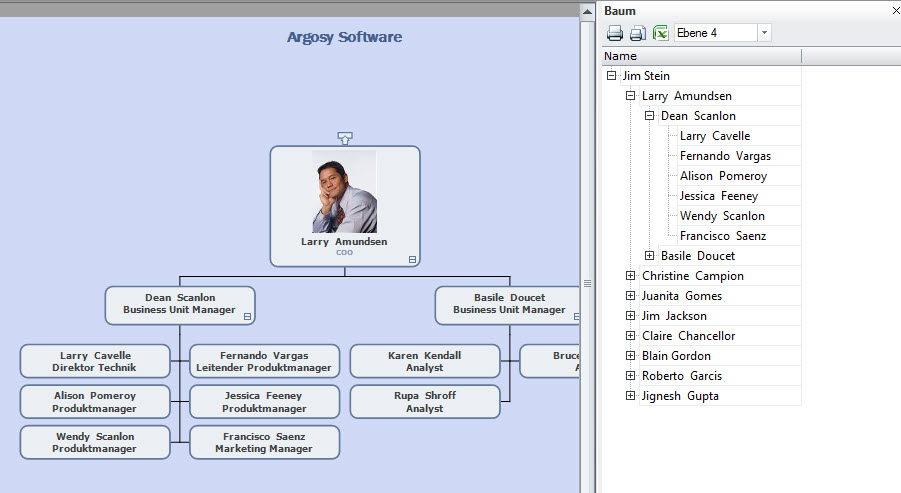
Task: Select Claire Chancellor in the tree
Action: pos(688,336)
